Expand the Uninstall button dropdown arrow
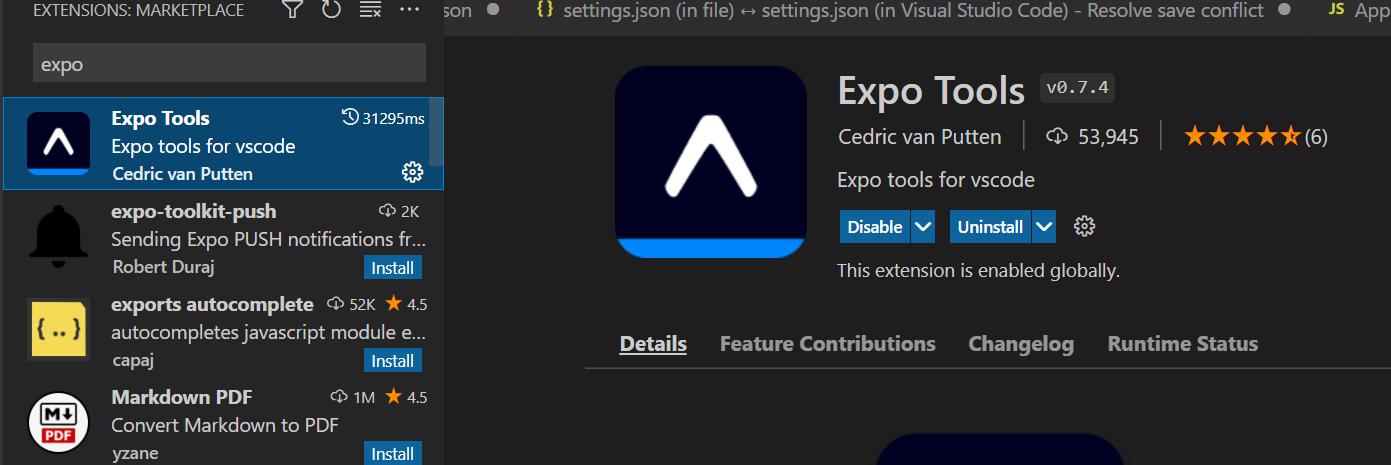The height and width of the screenshot is (465, 1391). pos(1044,227)
